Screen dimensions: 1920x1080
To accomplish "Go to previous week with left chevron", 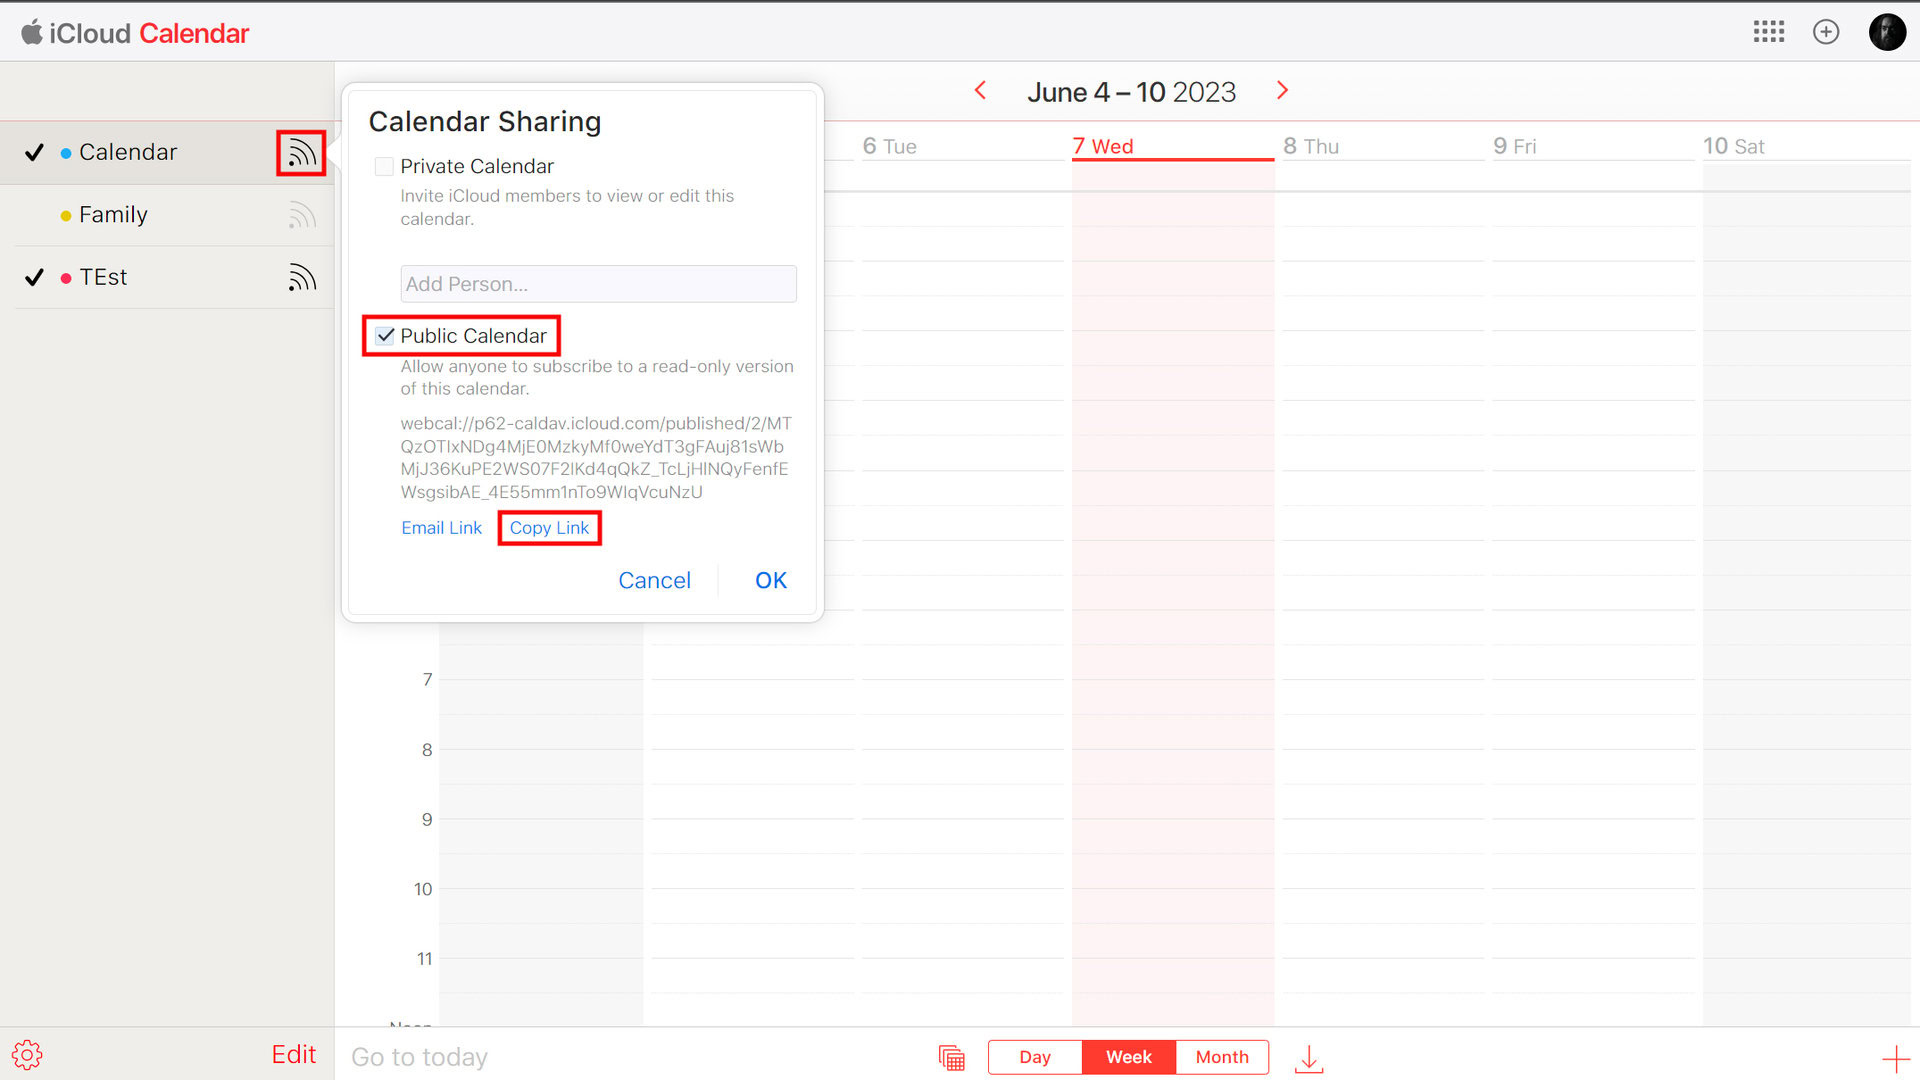I will coord(981,91).
